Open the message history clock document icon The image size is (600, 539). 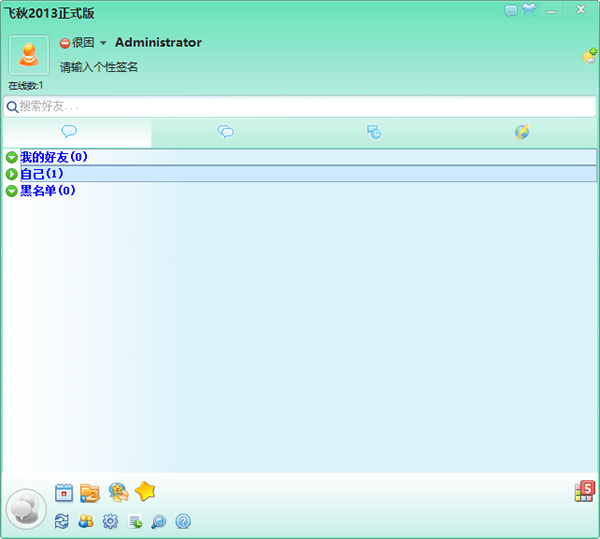(x=135, y=522)
